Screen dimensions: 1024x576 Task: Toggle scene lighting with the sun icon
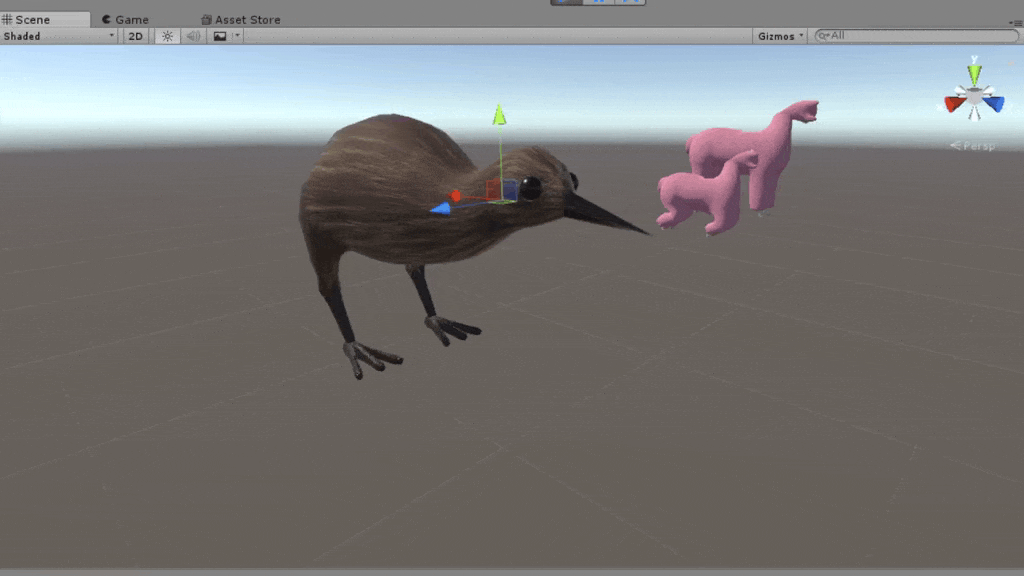pyautogui.click(x=167, y=36)
